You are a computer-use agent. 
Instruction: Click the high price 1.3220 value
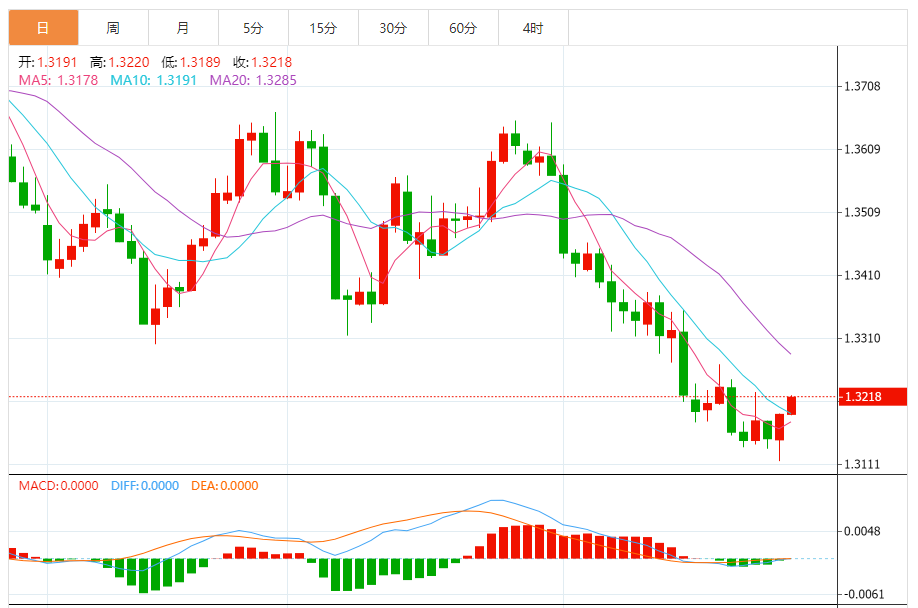coord(129,62)
